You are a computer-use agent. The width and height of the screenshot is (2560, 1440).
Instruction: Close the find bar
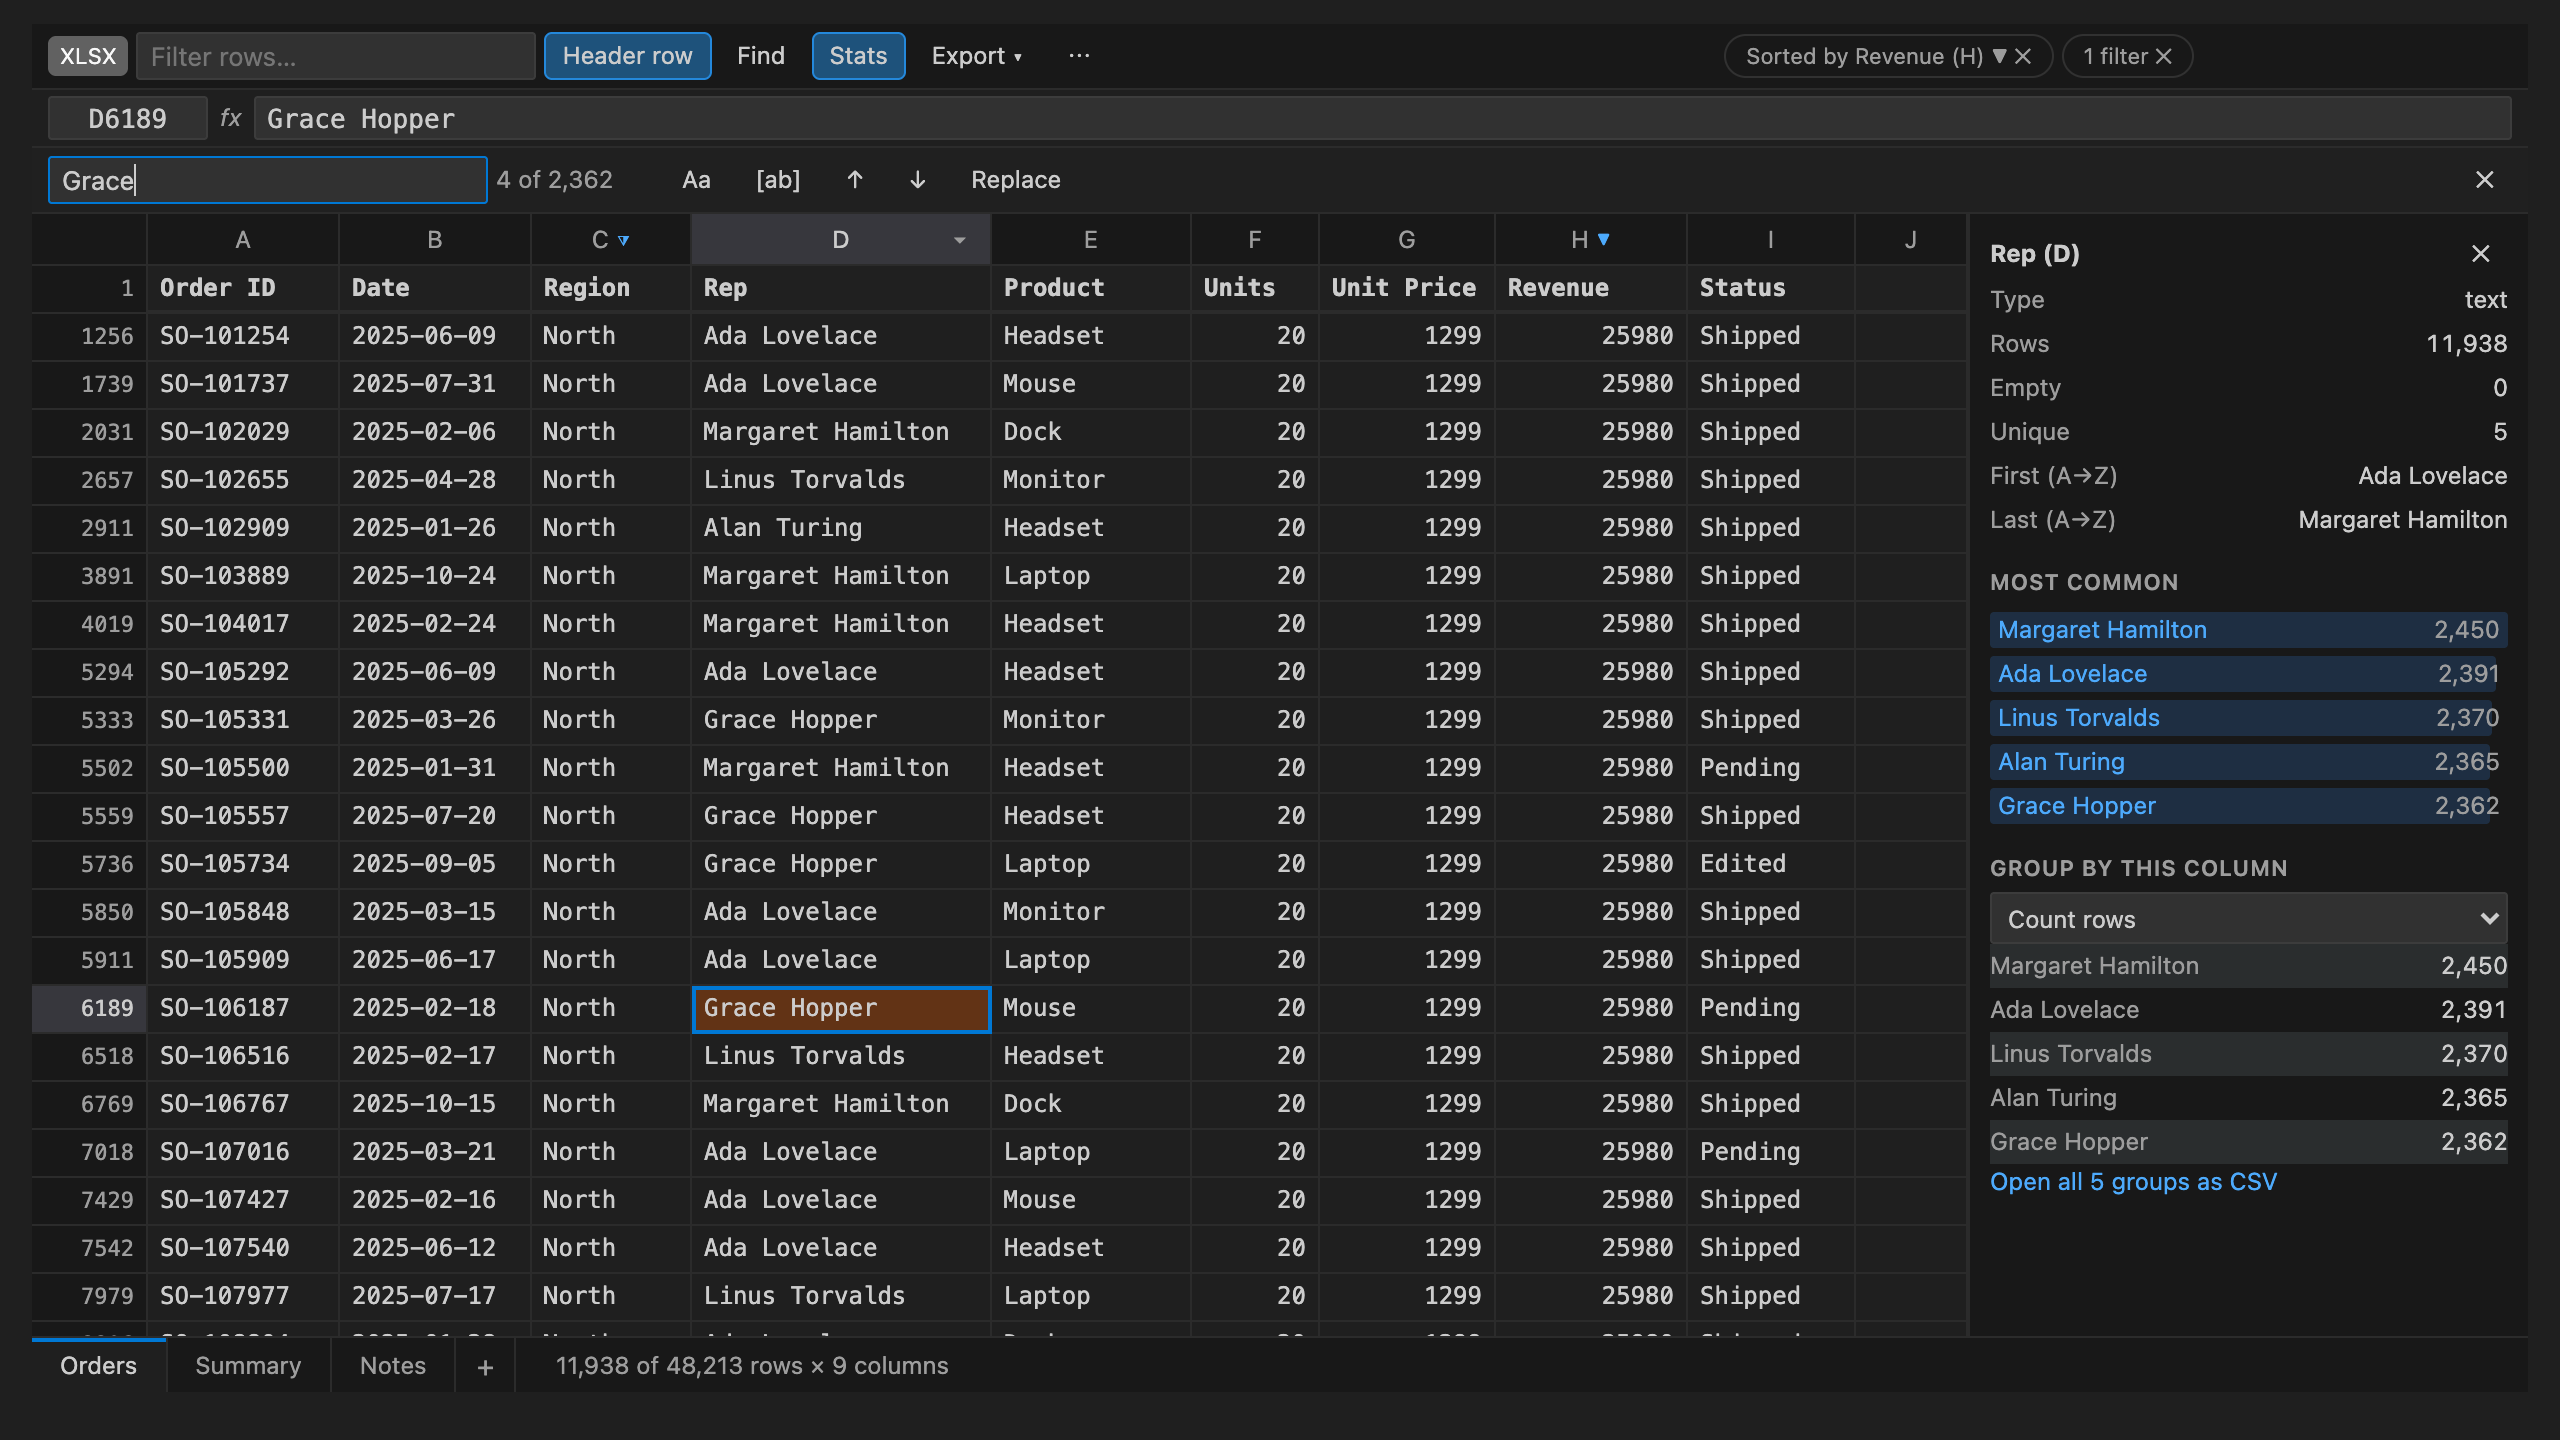coord(2485,180)
